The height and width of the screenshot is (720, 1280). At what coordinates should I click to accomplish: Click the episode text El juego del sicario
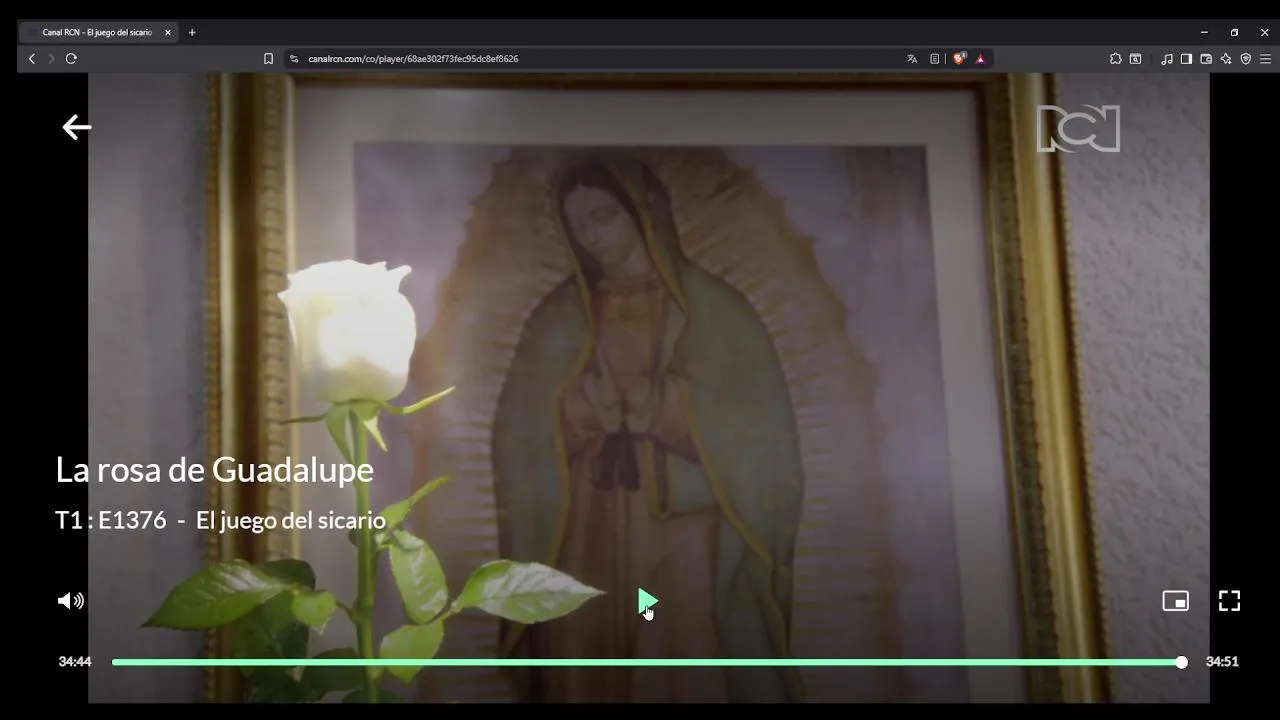291,520
